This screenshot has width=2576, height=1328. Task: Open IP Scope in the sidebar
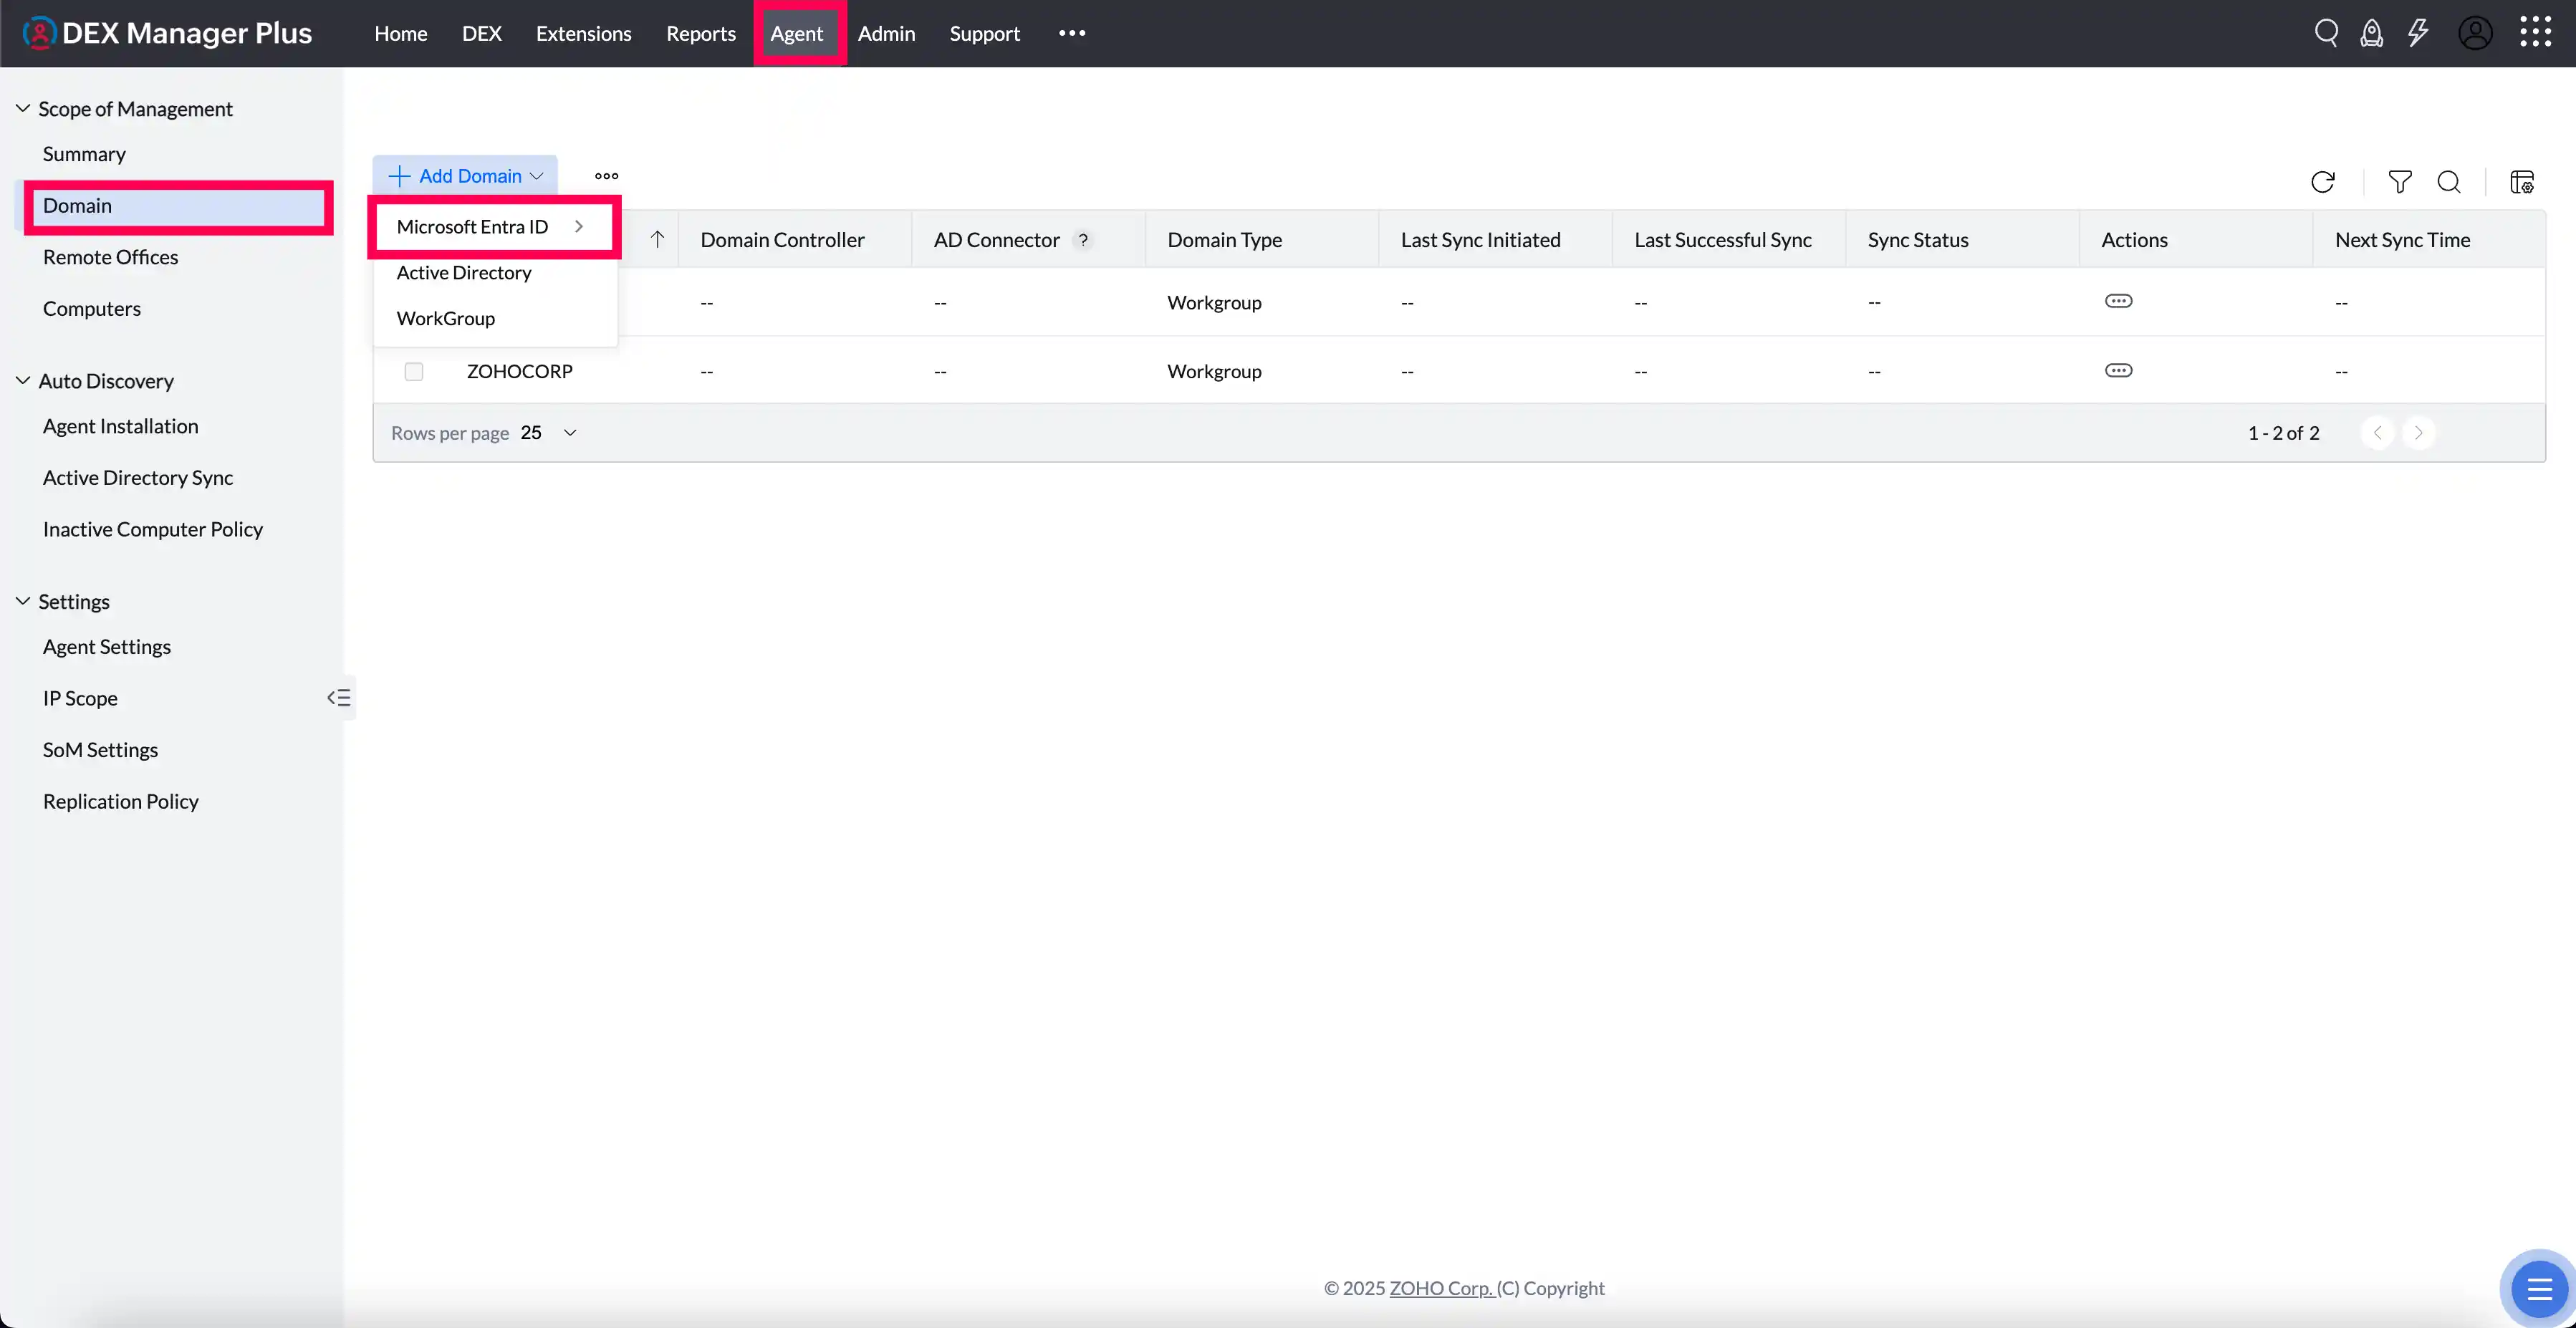click(x=80, y=698)
